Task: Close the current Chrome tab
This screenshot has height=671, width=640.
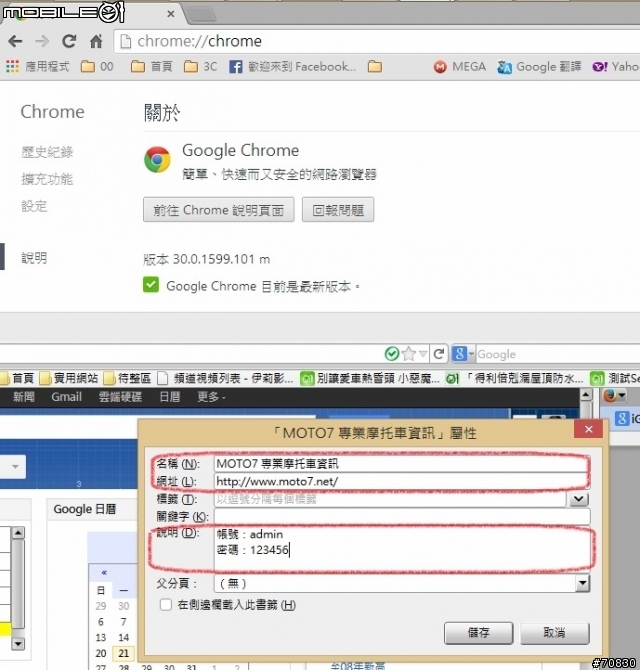Action: pyautogui.click(x=171, y=14)
